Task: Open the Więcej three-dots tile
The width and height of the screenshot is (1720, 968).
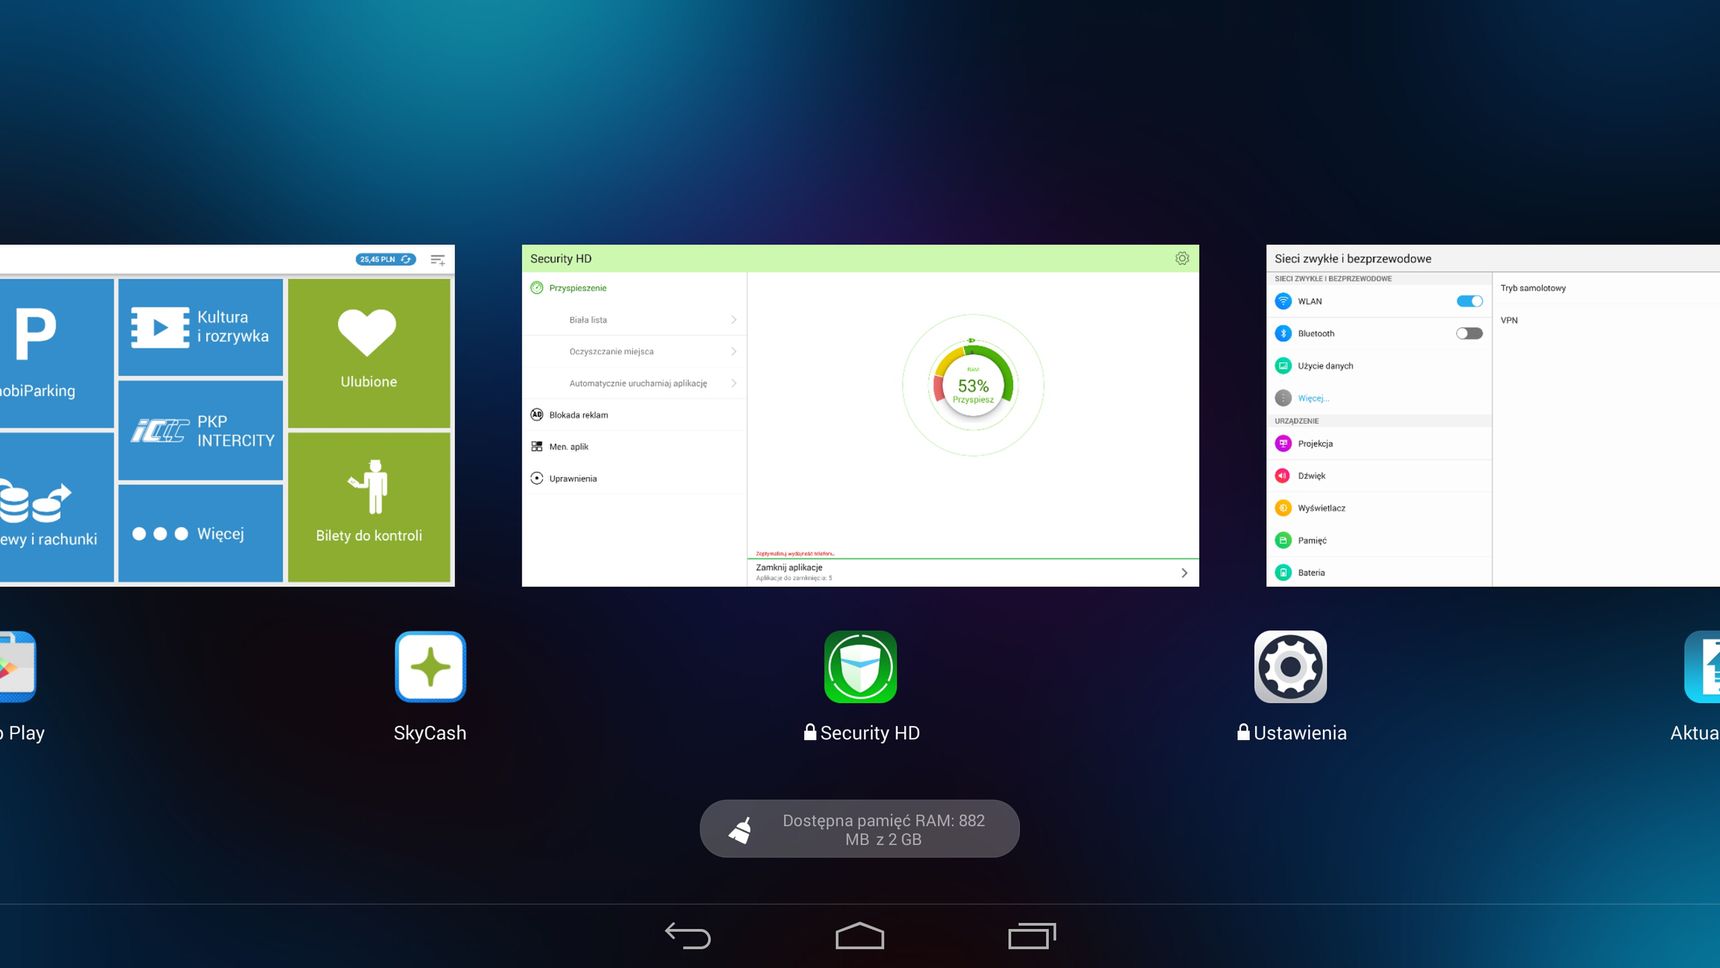Action: click(200, 533)
